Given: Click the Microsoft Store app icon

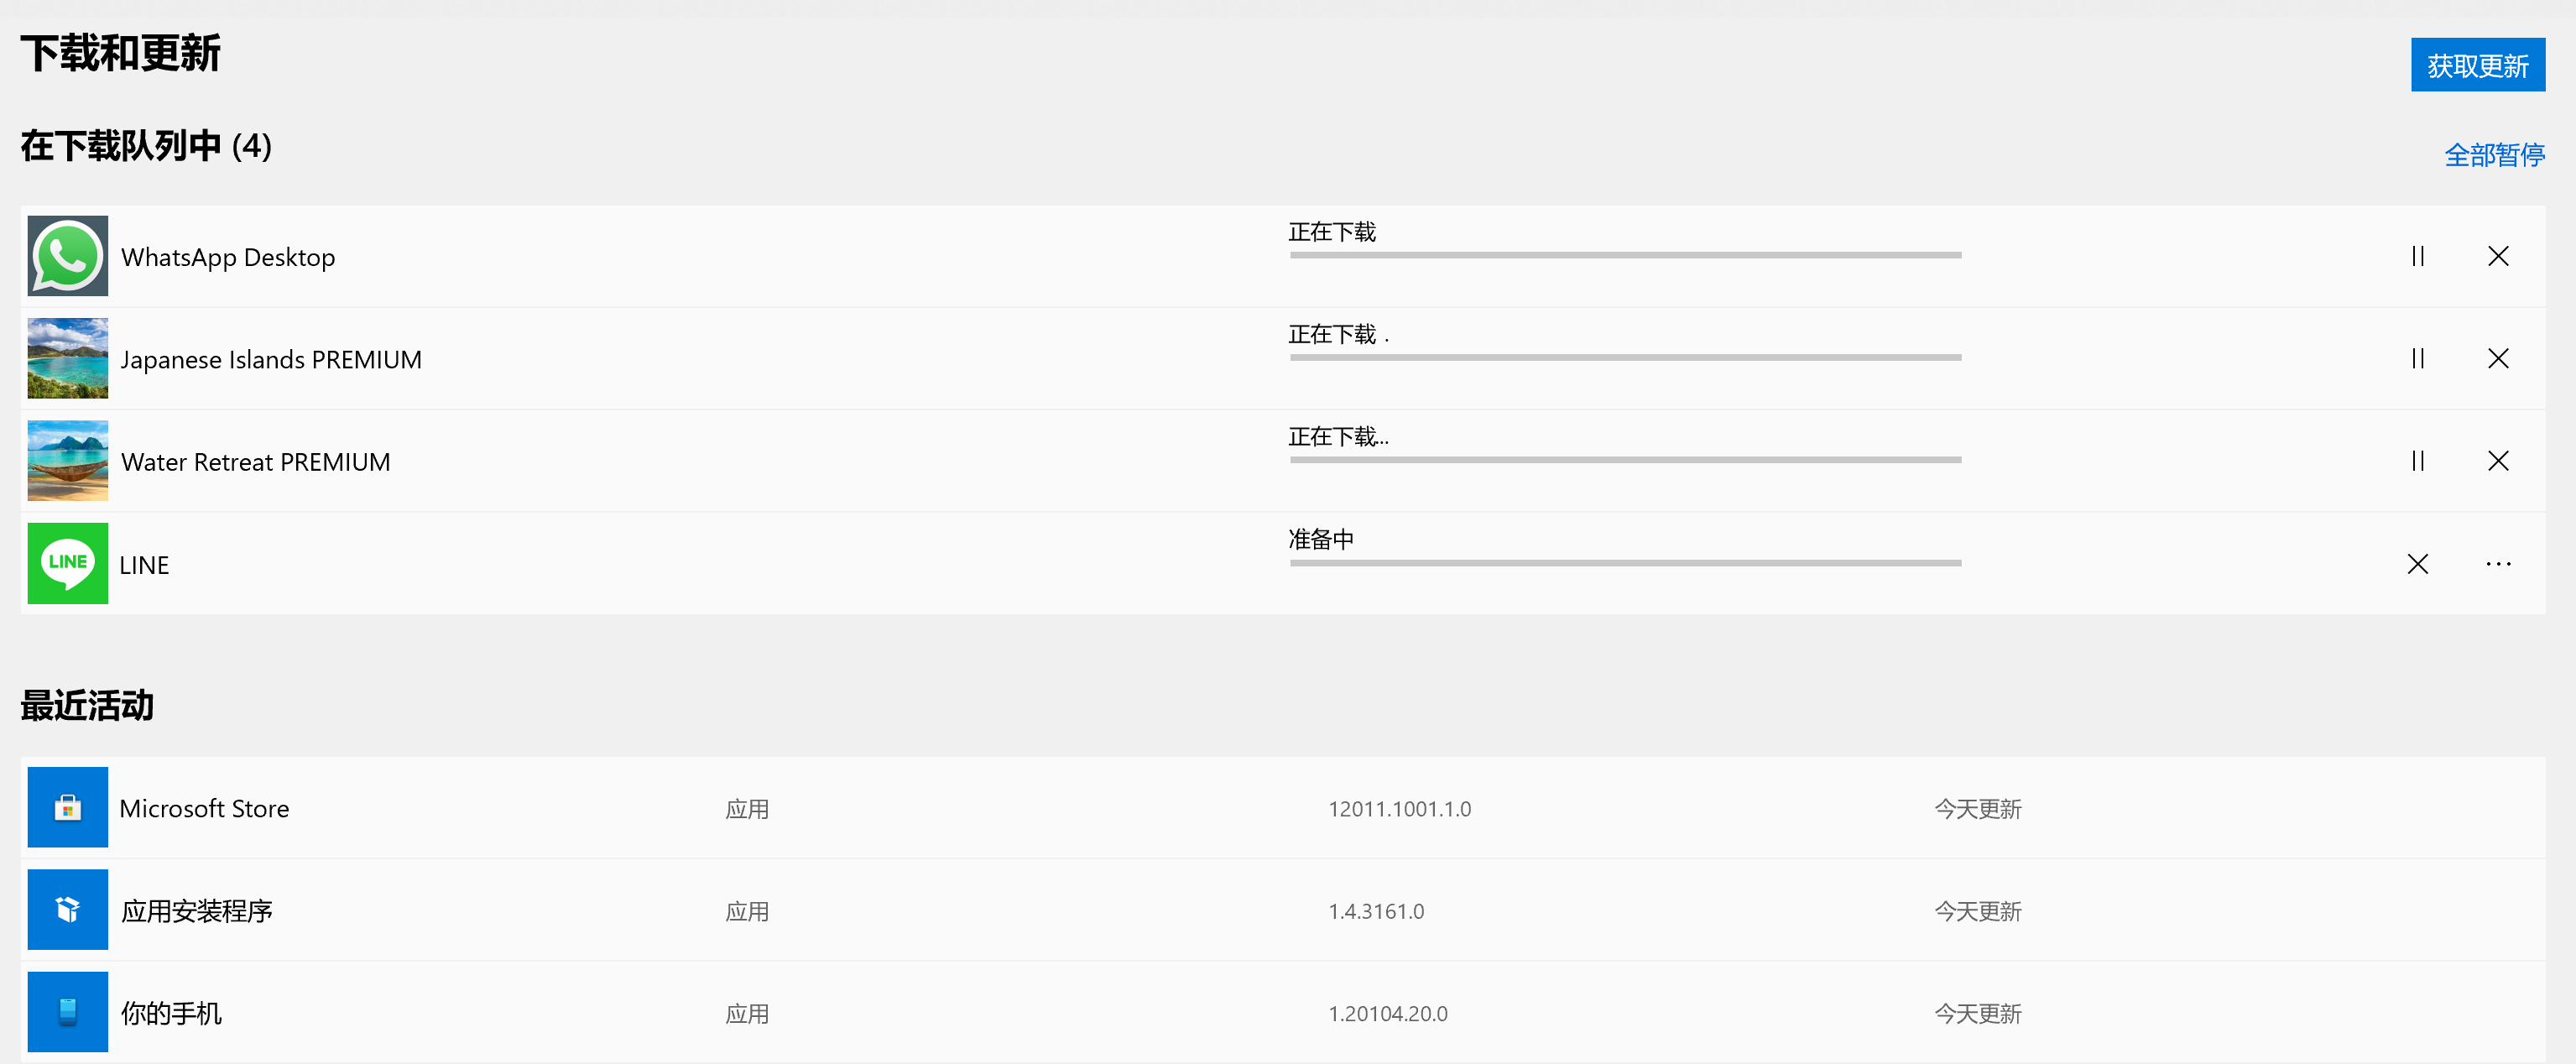Looking at the screenshot, I should [68, 807].
